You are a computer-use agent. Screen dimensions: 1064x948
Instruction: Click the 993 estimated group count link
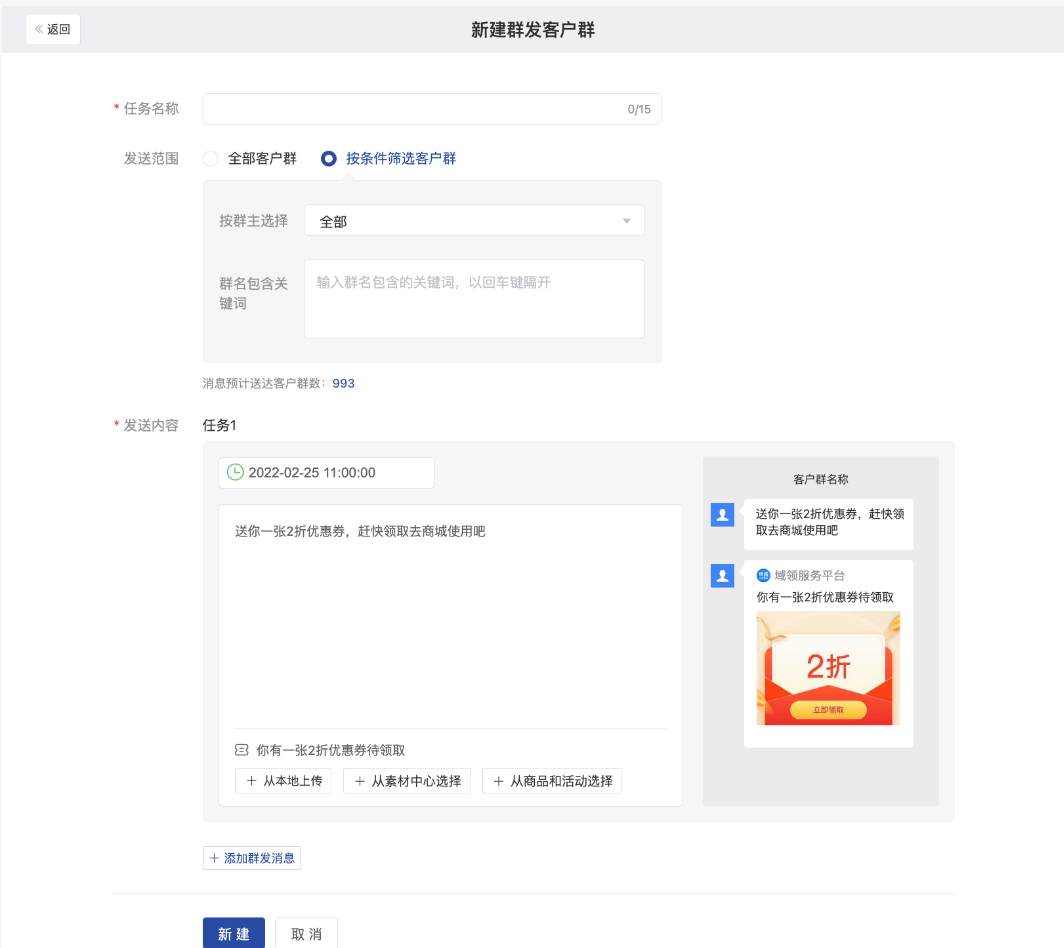click(x=343, y=383)
